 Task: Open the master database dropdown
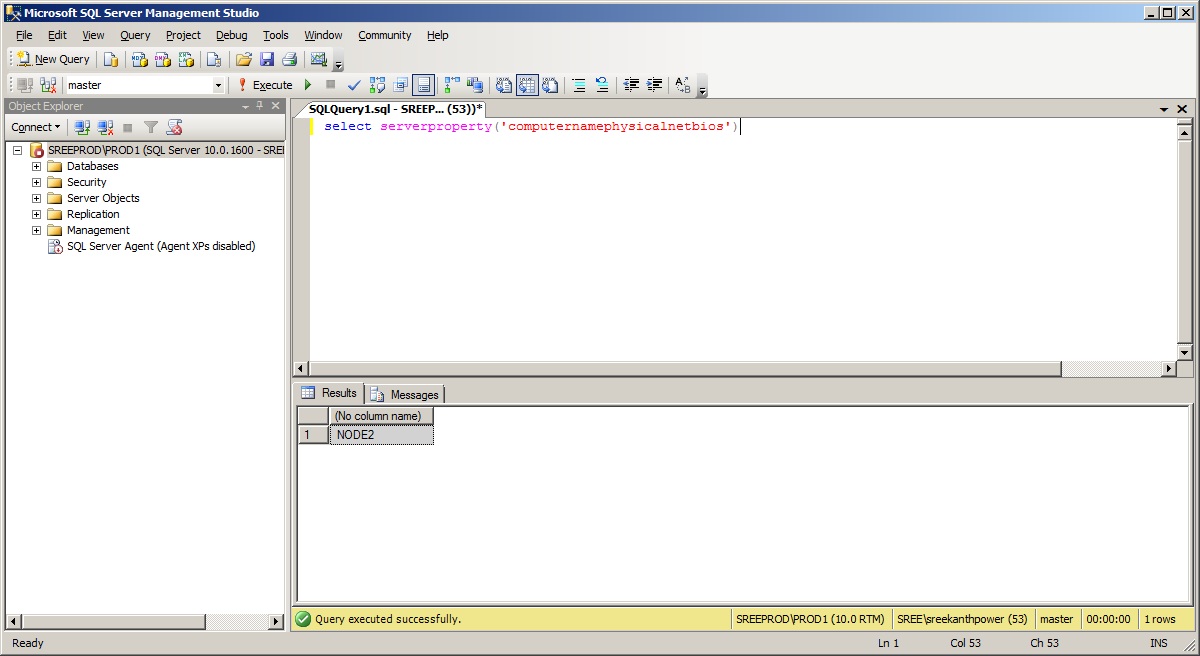(x=218, y=85)
